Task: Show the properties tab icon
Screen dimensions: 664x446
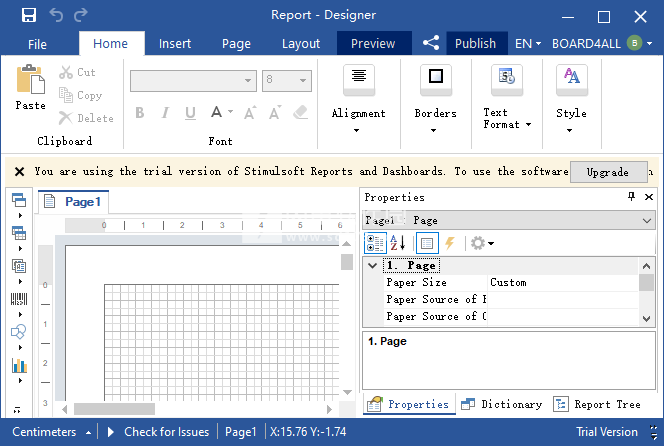Action: point(427,243)
